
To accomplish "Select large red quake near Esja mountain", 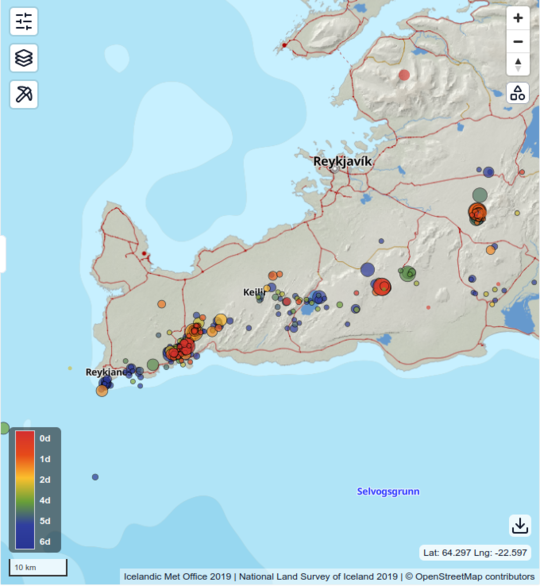I will click(404, 75).
